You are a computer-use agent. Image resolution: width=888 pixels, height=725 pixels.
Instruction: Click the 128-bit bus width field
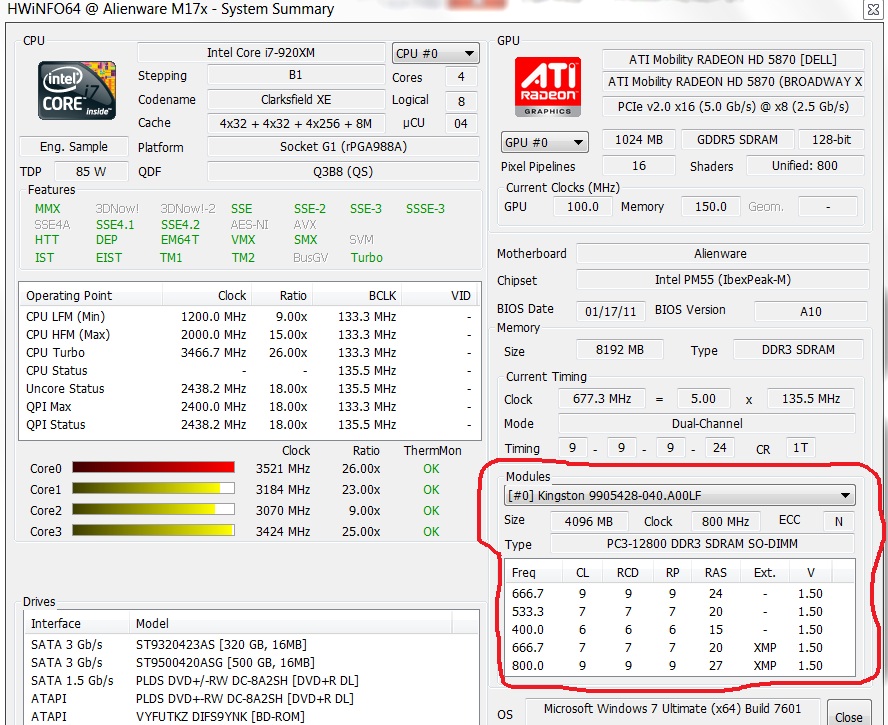coord(831,140)
